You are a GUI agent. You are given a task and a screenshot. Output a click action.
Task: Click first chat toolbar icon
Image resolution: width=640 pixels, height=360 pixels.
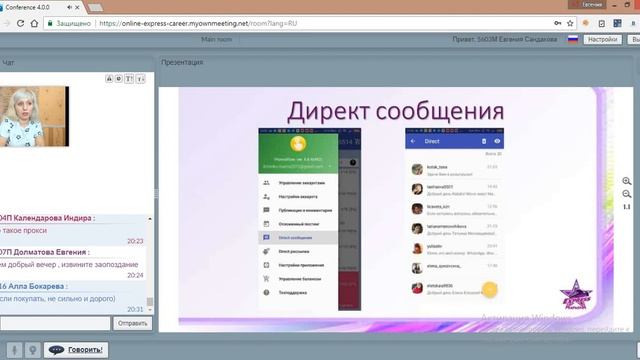pos(109,78)
